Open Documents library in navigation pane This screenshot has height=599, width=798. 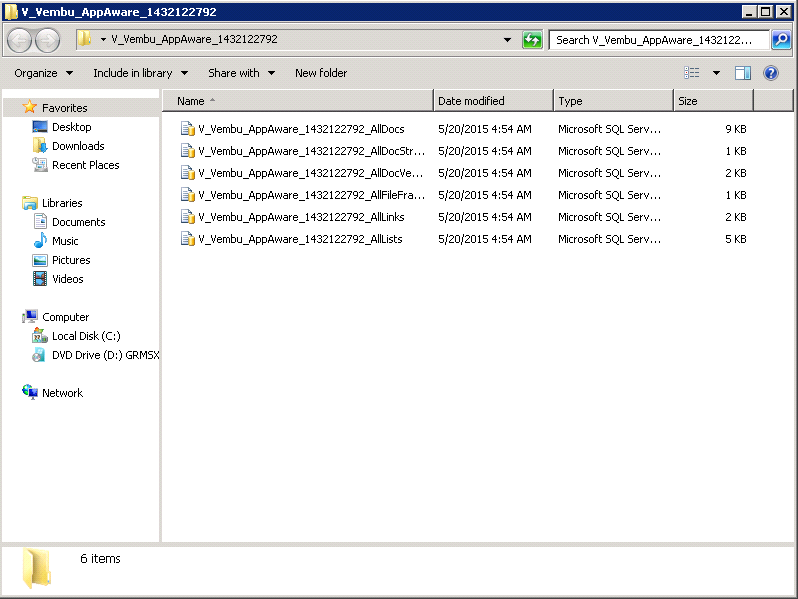(78, 222)
